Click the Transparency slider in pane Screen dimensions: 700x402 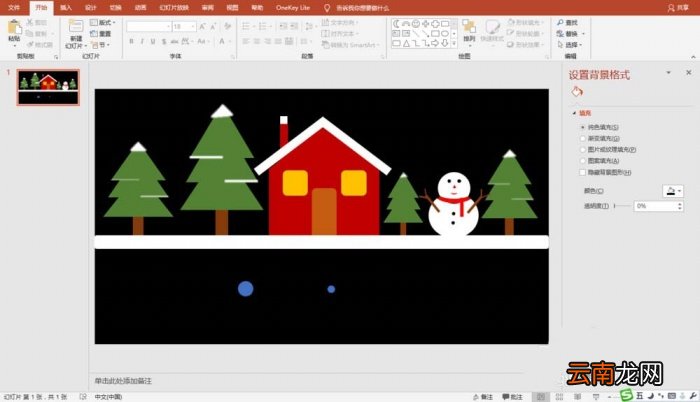(623, 206)
